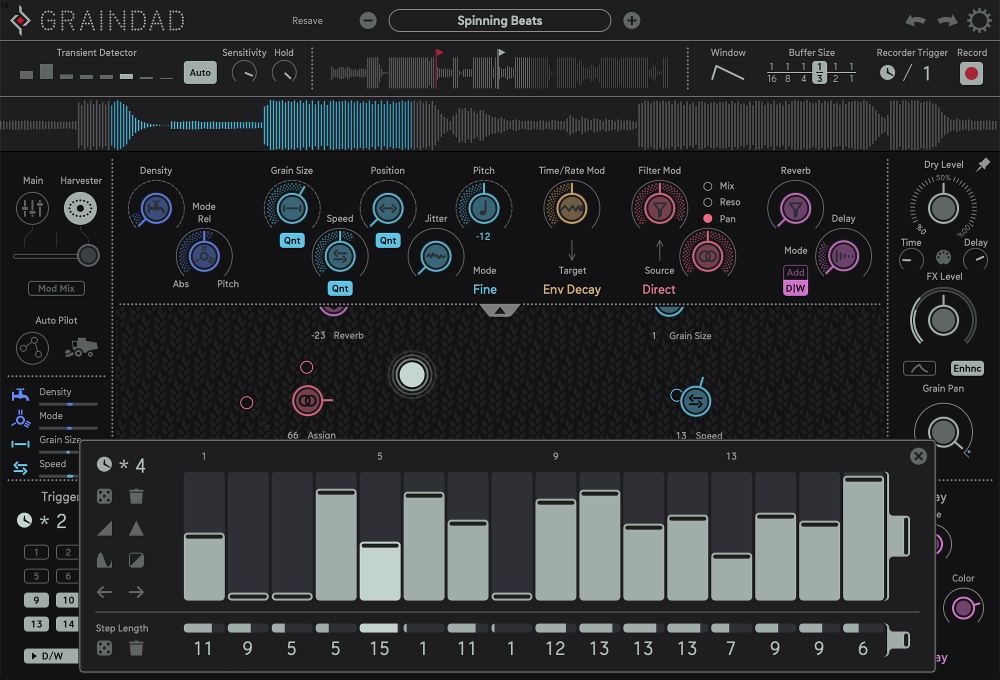The image size is (1000, 680).
Task: Apply the ramp-up triangle shape
Action: [105, 528]
